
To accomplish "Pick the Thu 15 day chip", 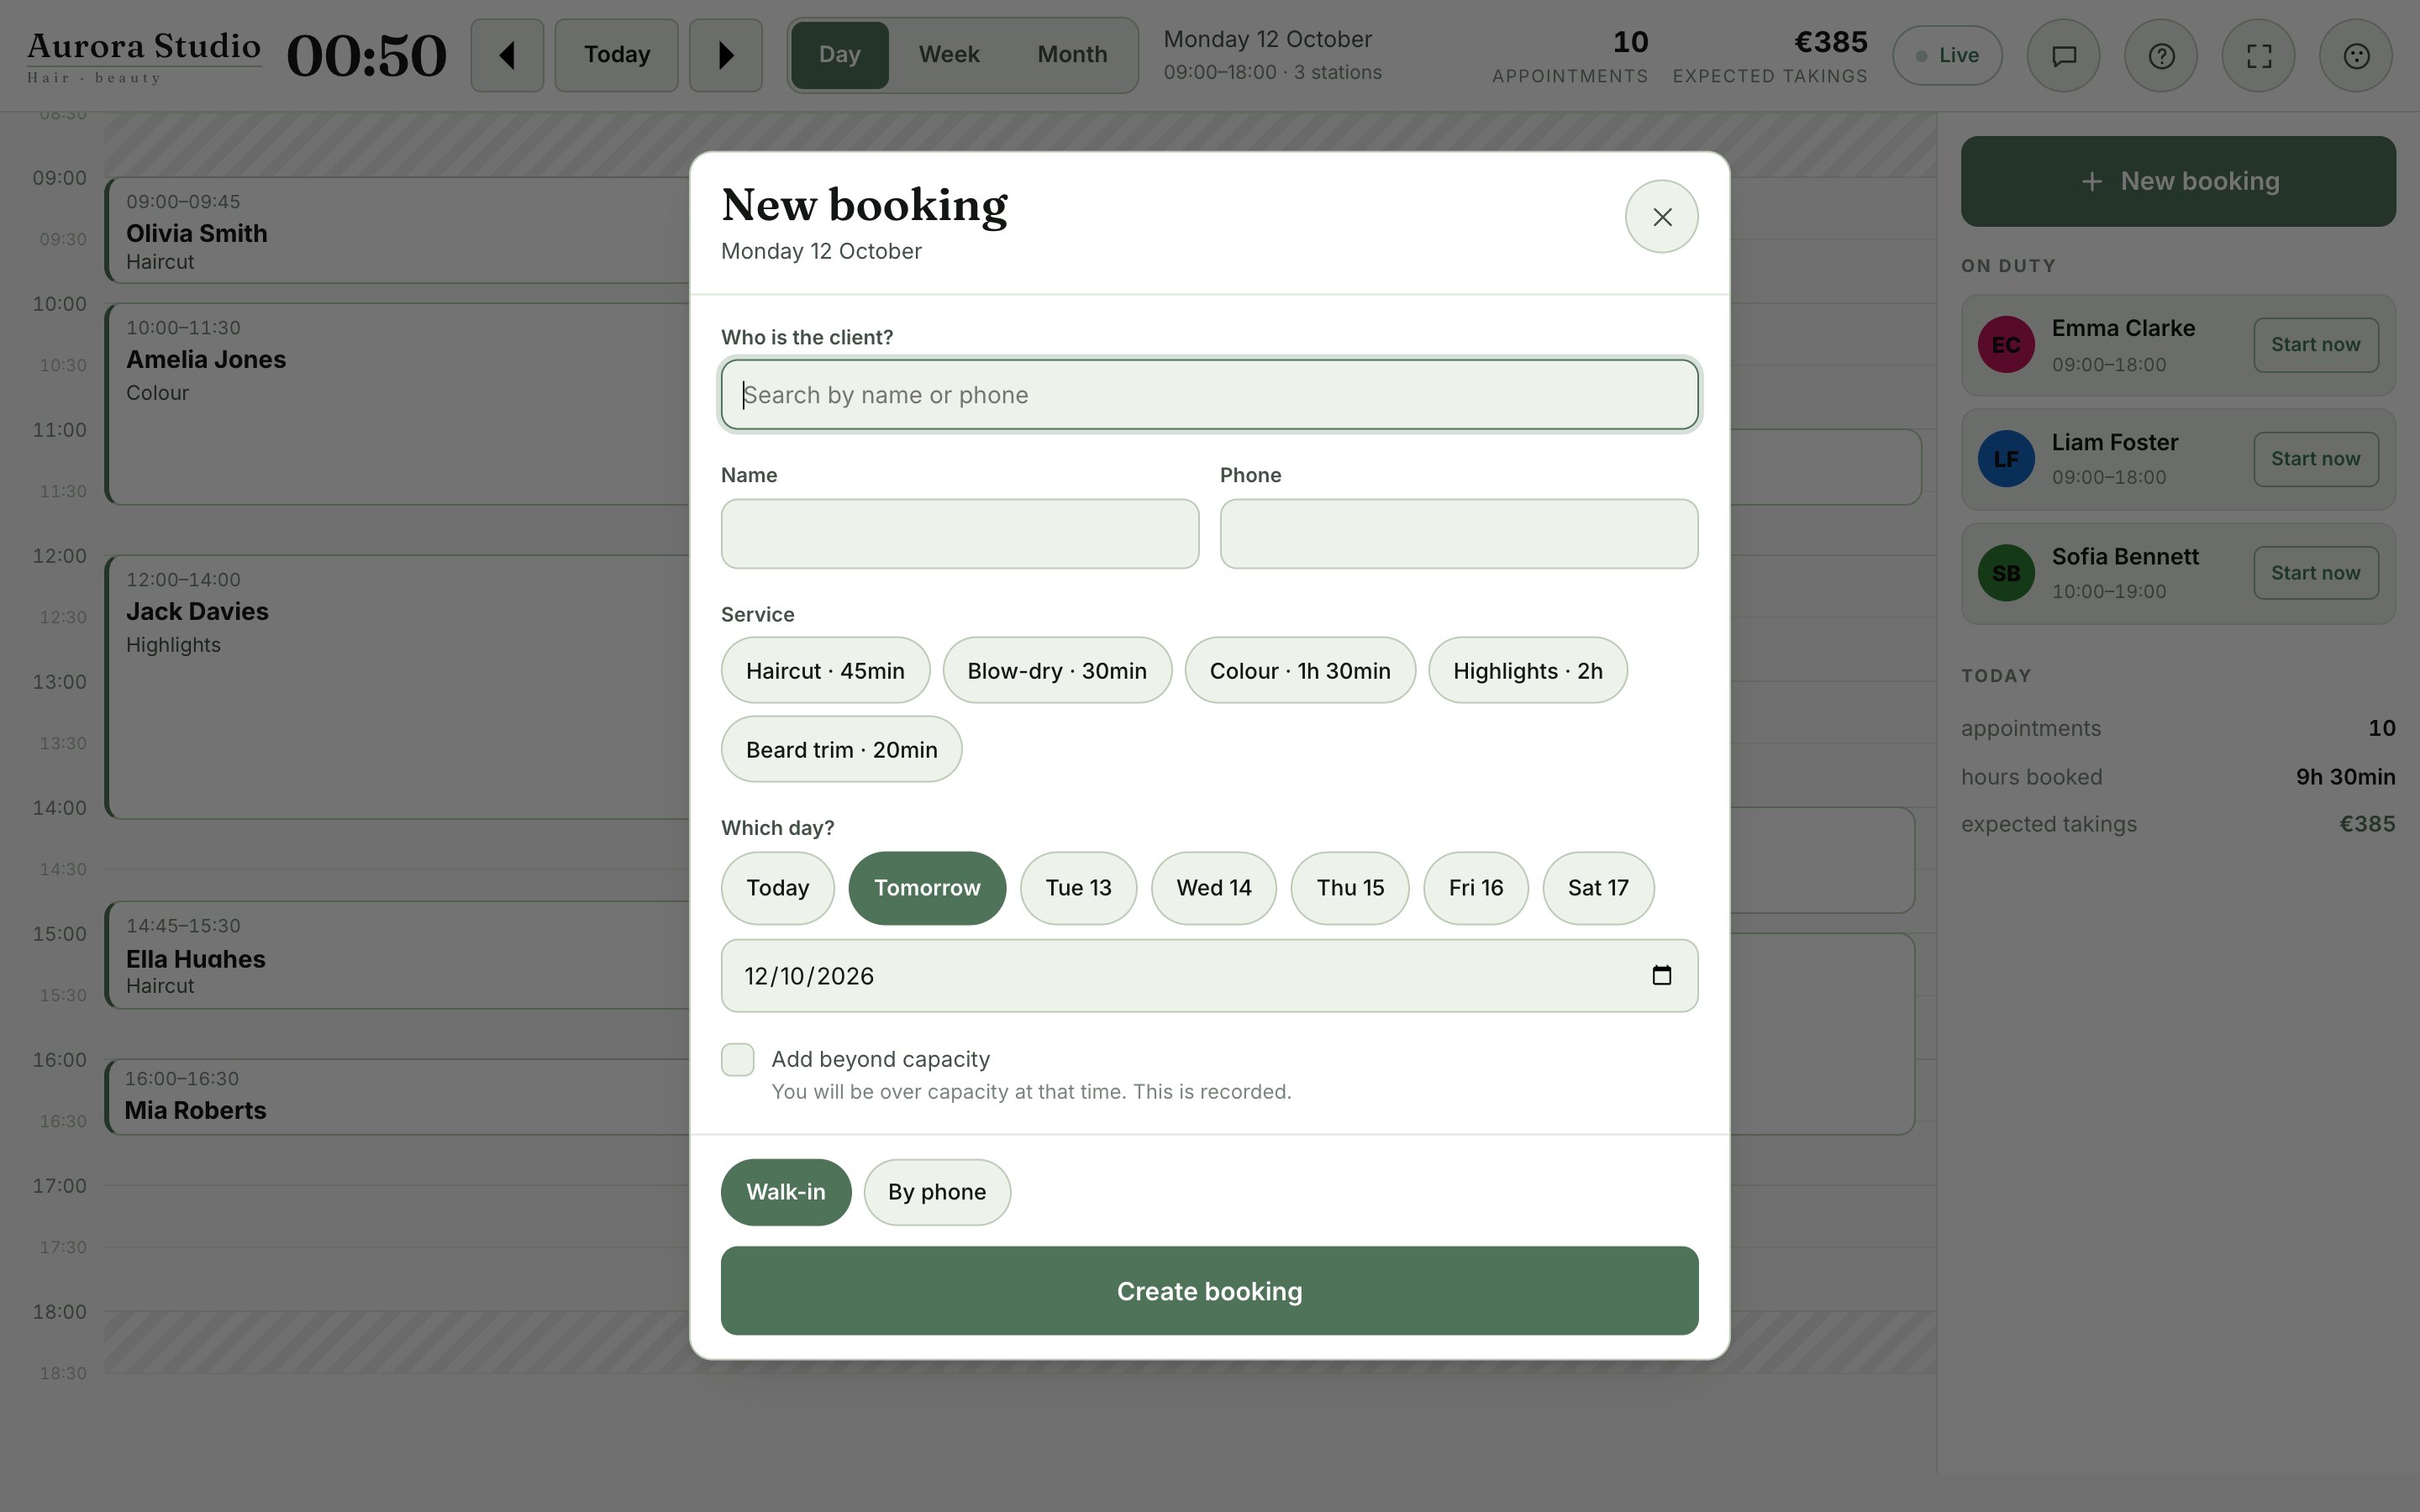I will tap(1350, 888).
